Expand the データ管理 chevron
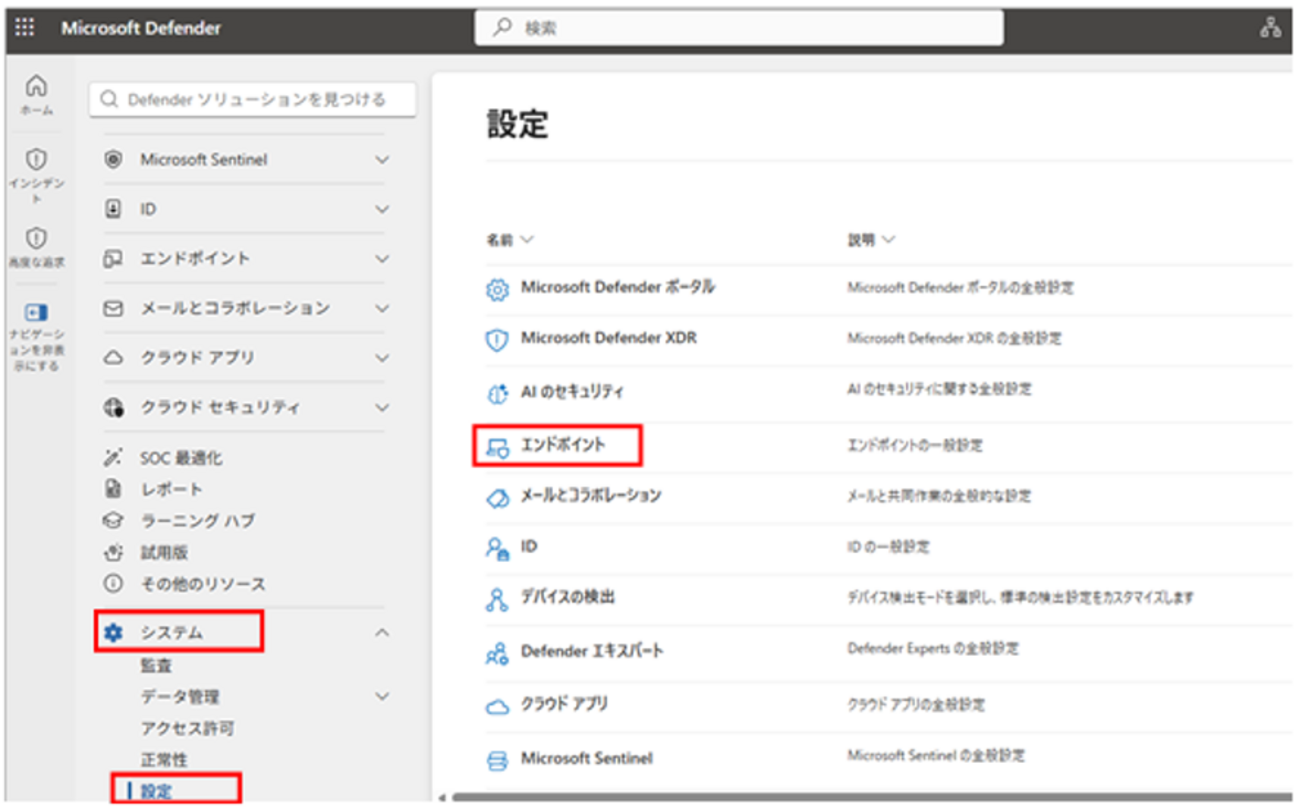The image size is (1299, 808). click(382, 696)
